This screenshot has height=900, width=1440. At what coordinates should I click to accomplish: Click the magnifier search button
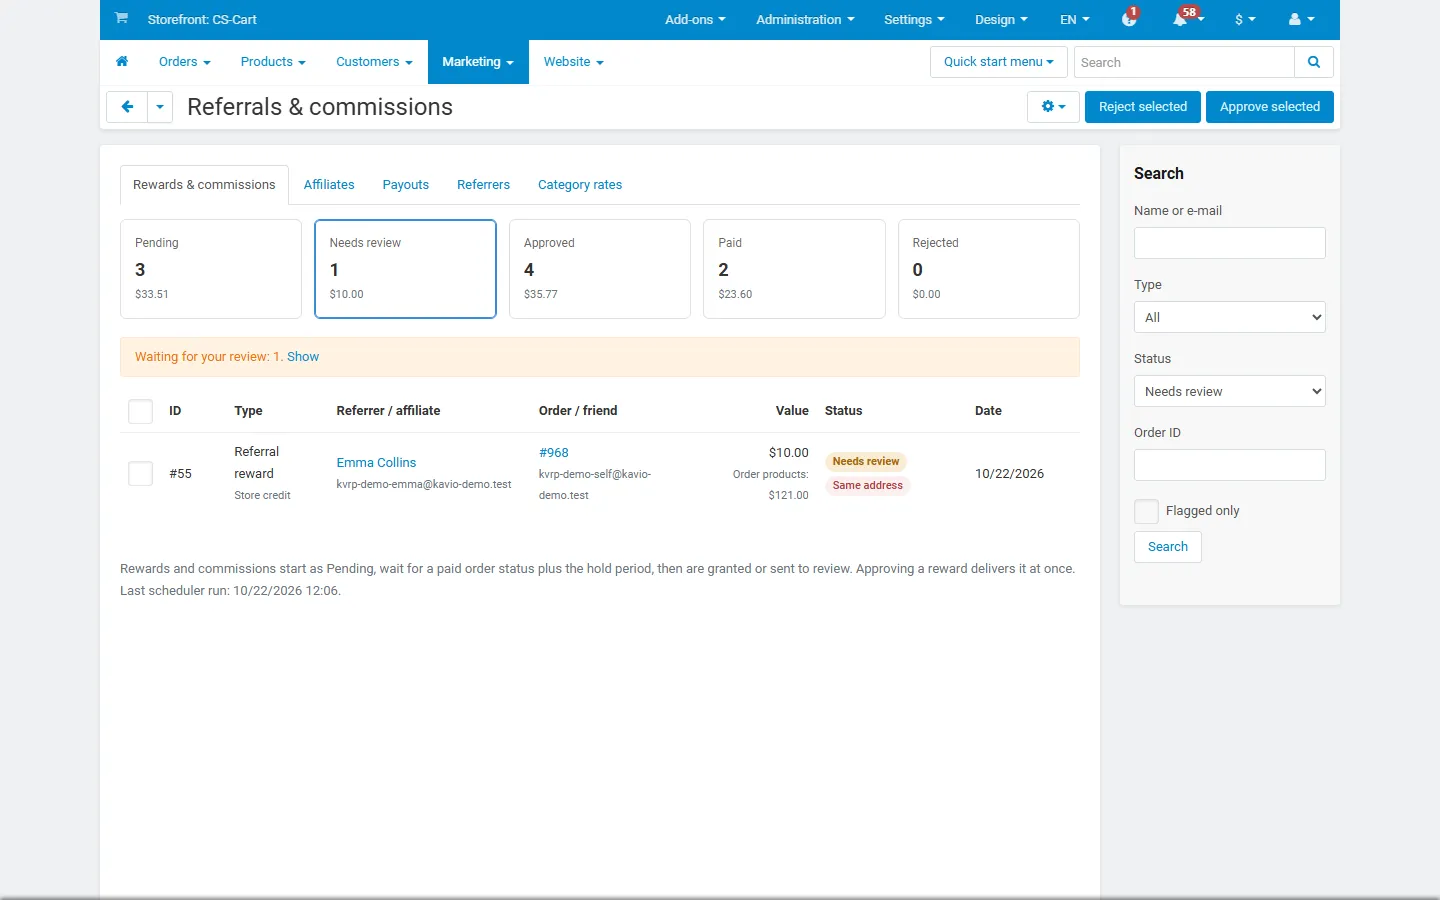pyautogui.click(x=1314, y=62)
